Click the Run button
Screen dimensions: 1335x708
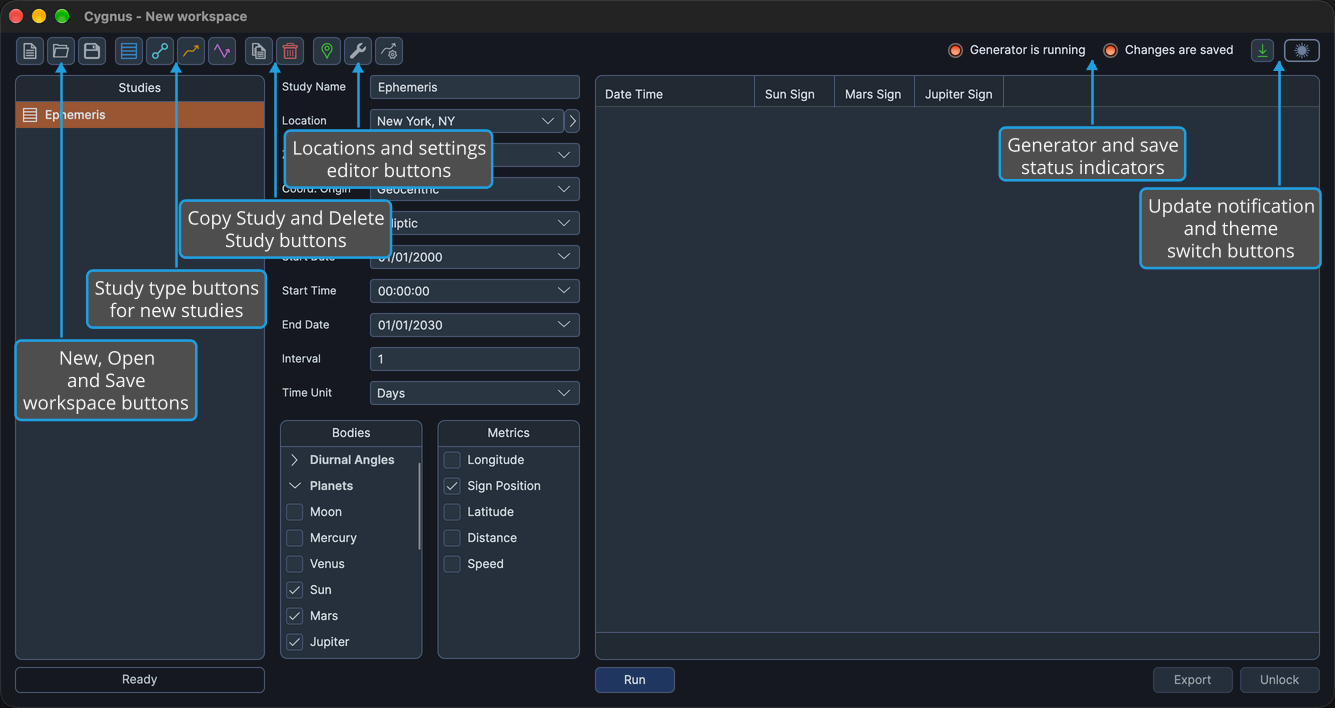pyautogui.click(x=635, y=680)
